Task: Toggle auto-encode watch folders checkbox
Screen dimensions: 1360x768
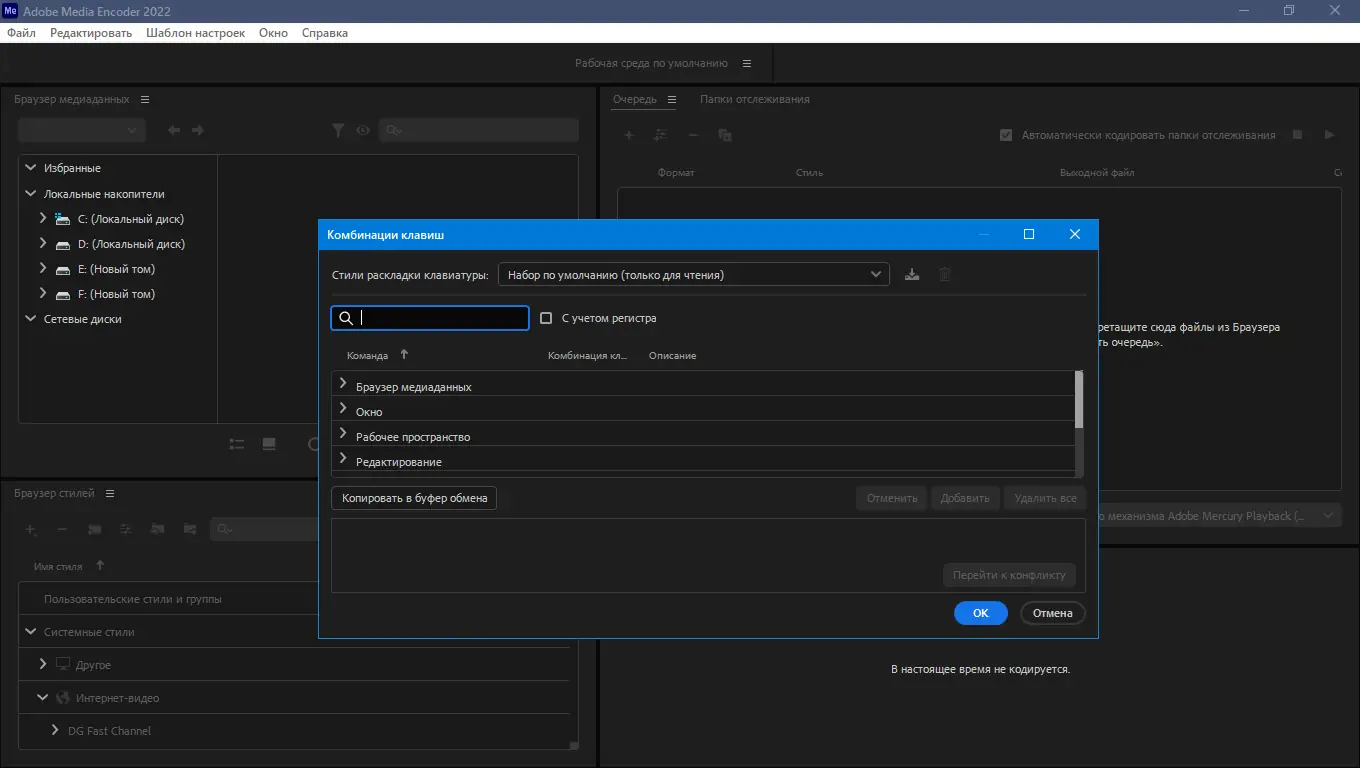Action: [1006, 135]
